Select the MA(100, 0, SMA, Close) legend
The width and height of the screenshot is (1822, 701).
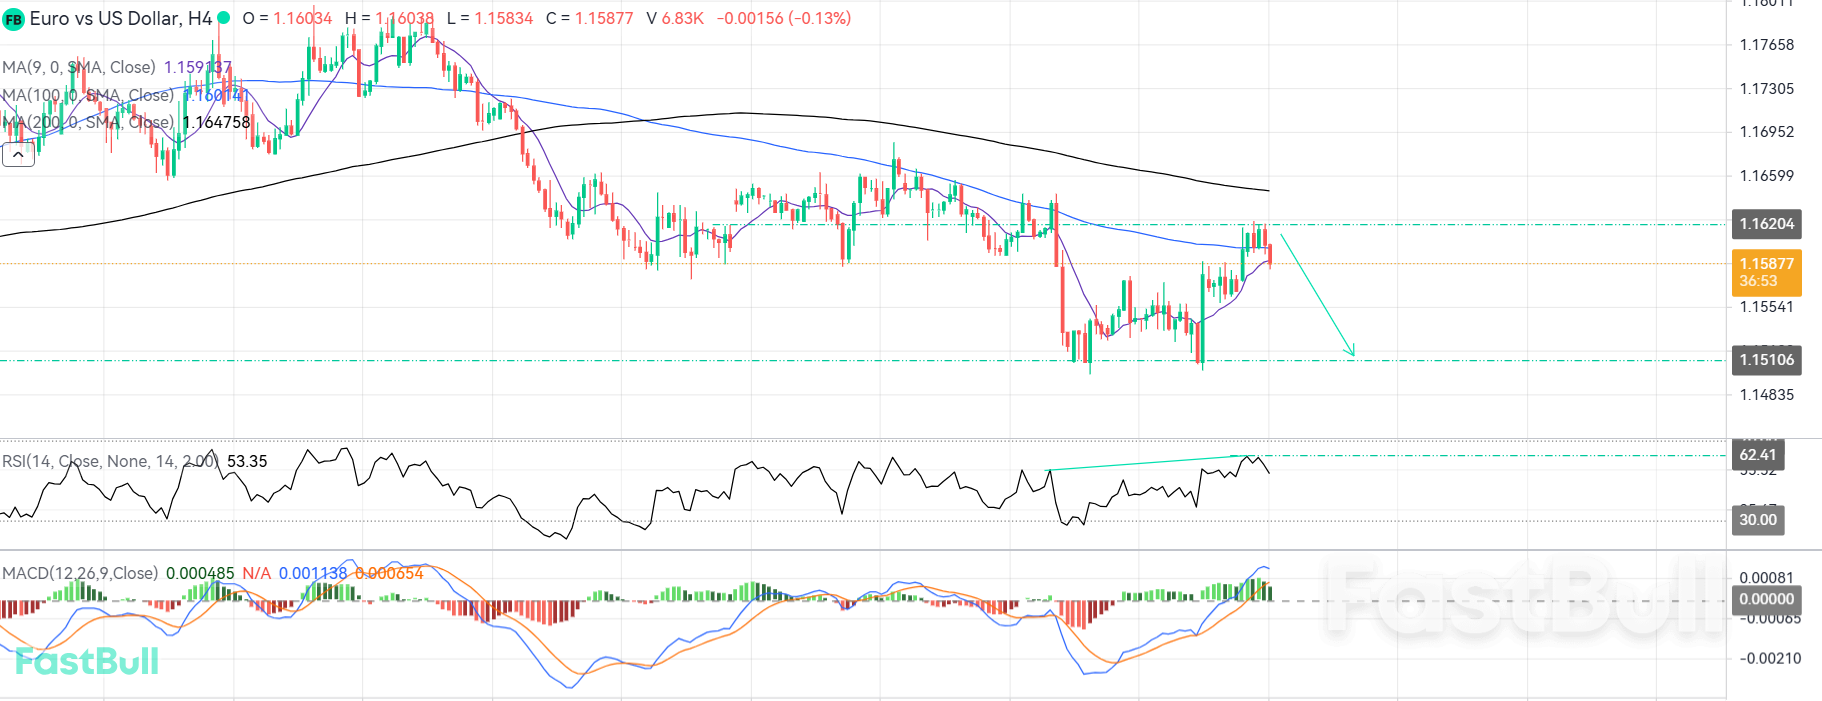[x=88, y=95]
